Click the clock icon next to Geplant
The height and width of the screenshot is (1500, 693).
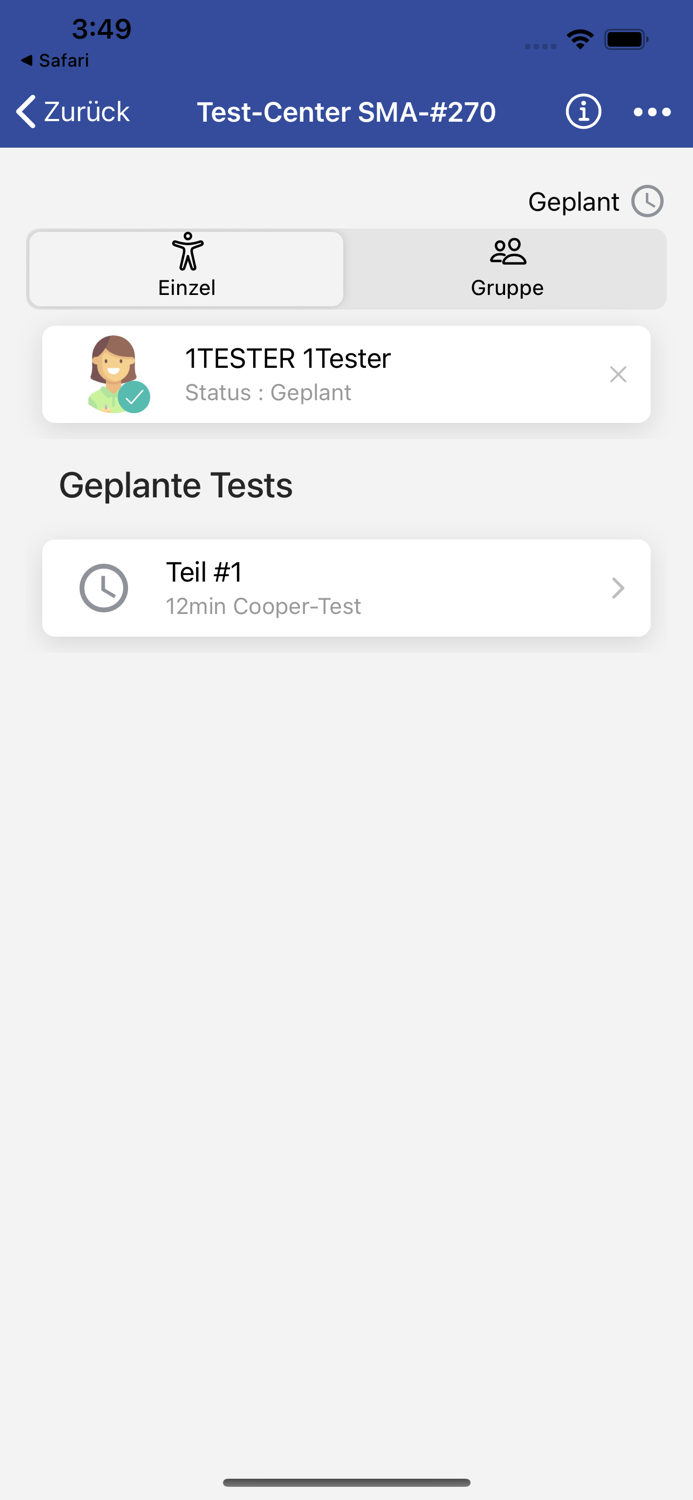[648, 201]
